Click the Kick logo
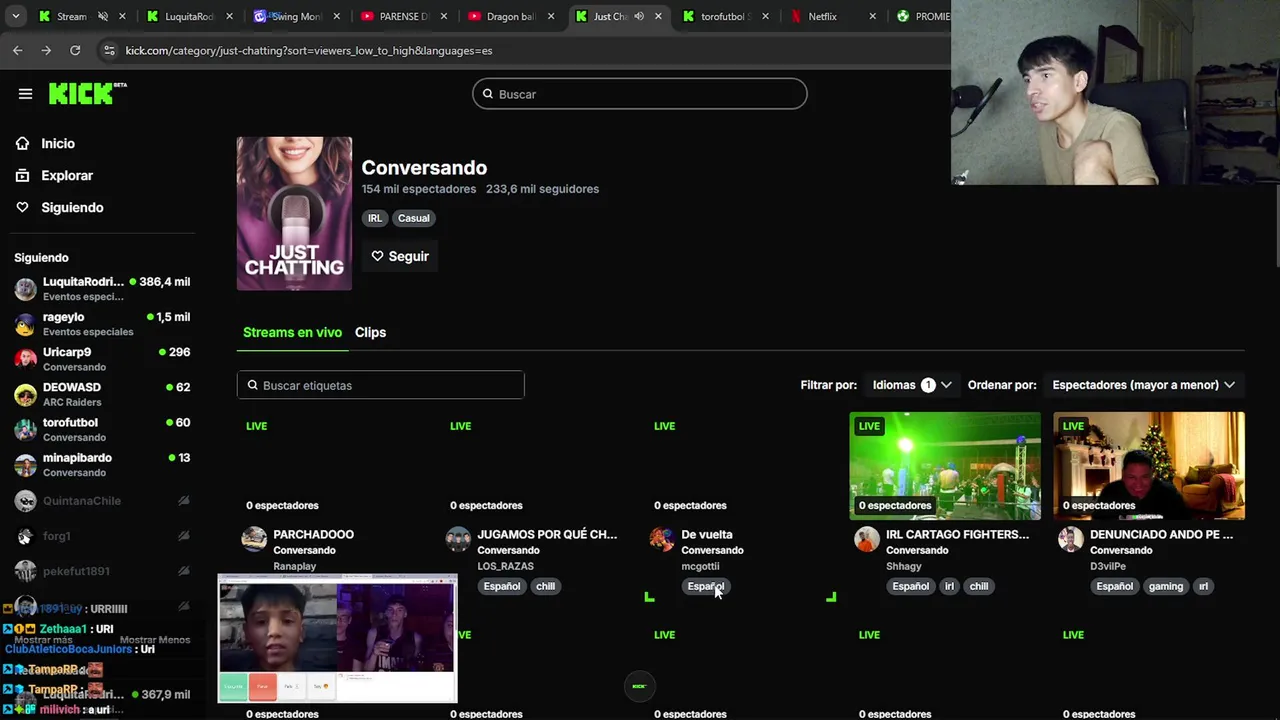The image size is (1280, 720). pyautogui.click(x=87, y=93)
